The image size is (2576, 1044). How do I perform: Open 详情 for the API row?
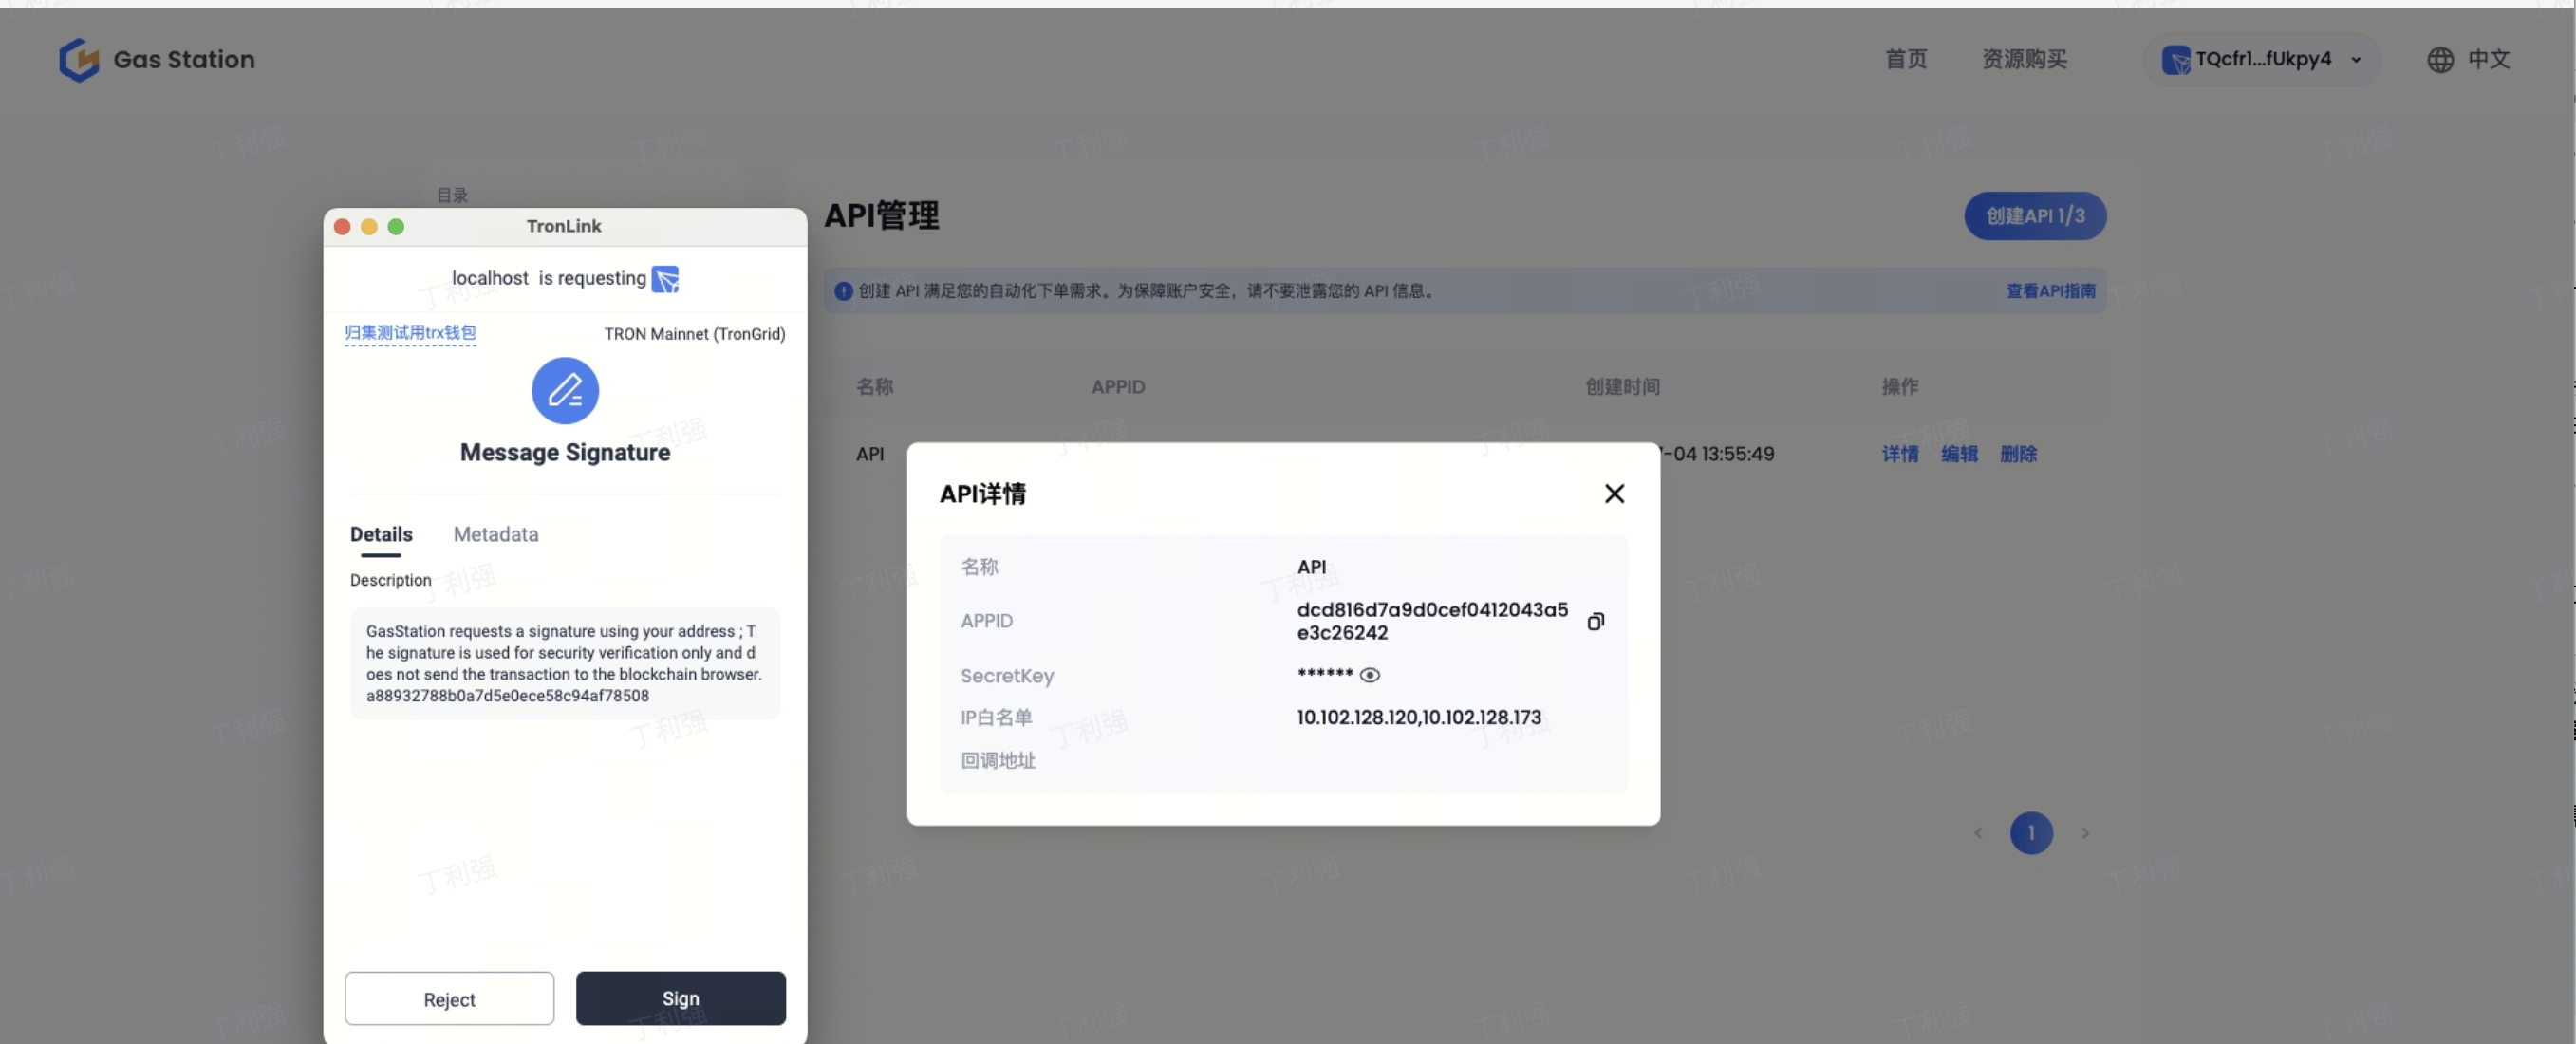tap(1900, 454)
